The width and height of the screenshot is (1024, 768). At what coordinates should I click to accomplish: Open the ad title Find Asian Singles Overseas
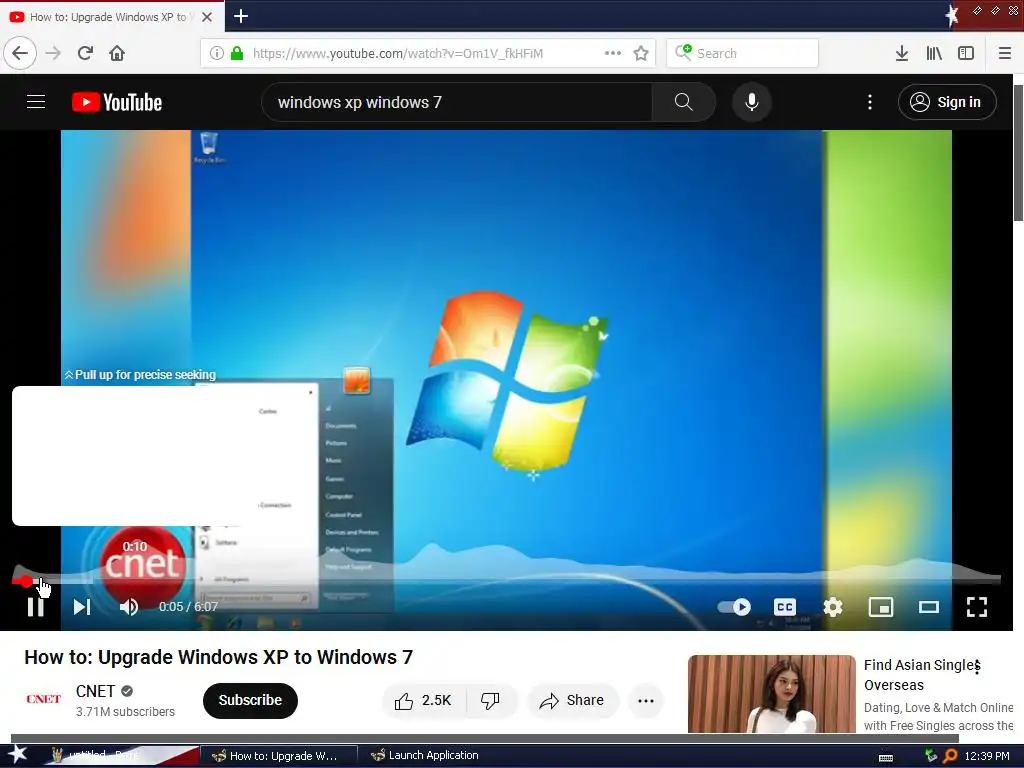922,675
